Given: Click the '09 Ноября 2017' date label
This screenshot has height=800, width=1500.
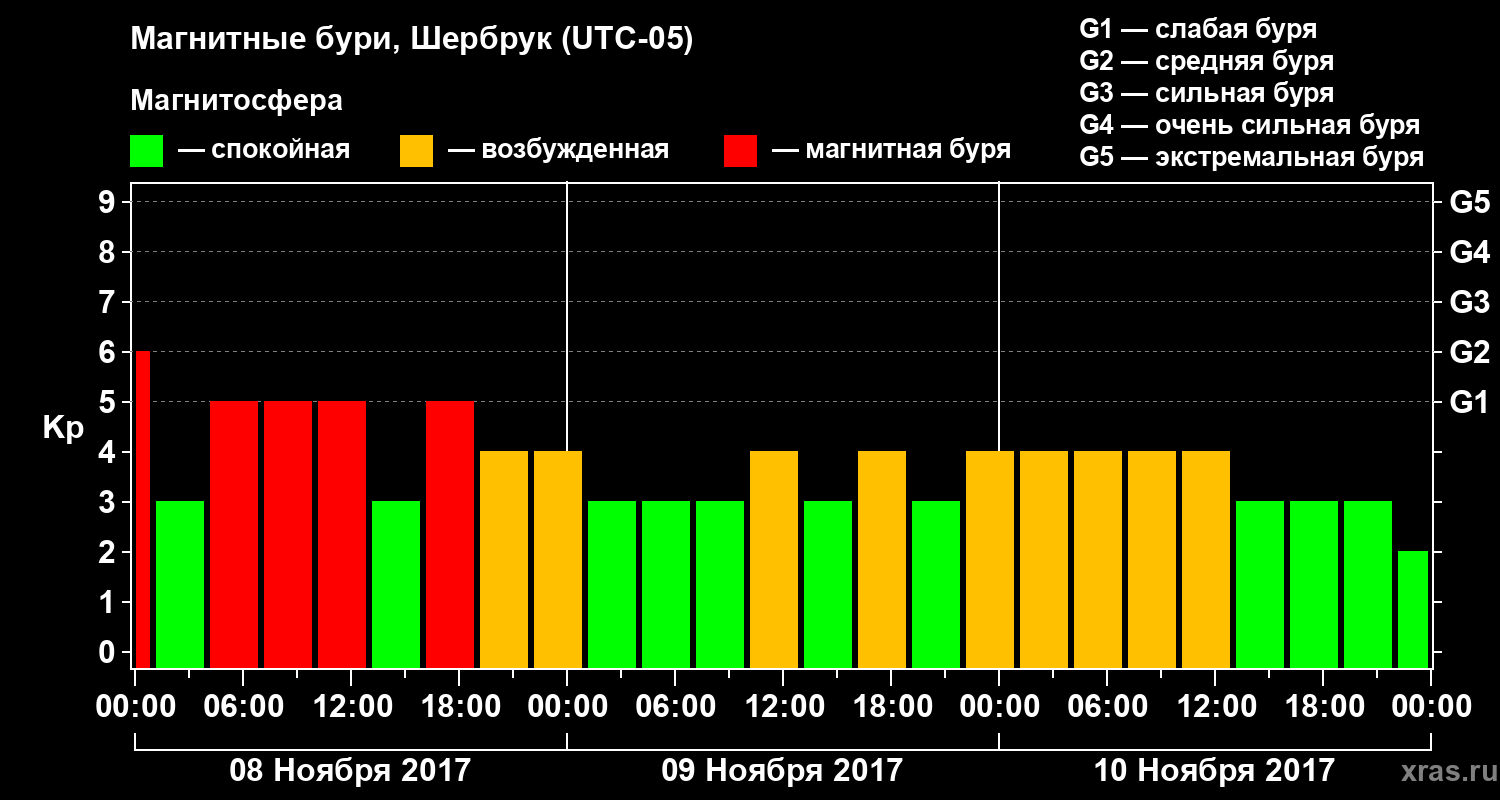Looking at the screenshot, I should point(782,771).
